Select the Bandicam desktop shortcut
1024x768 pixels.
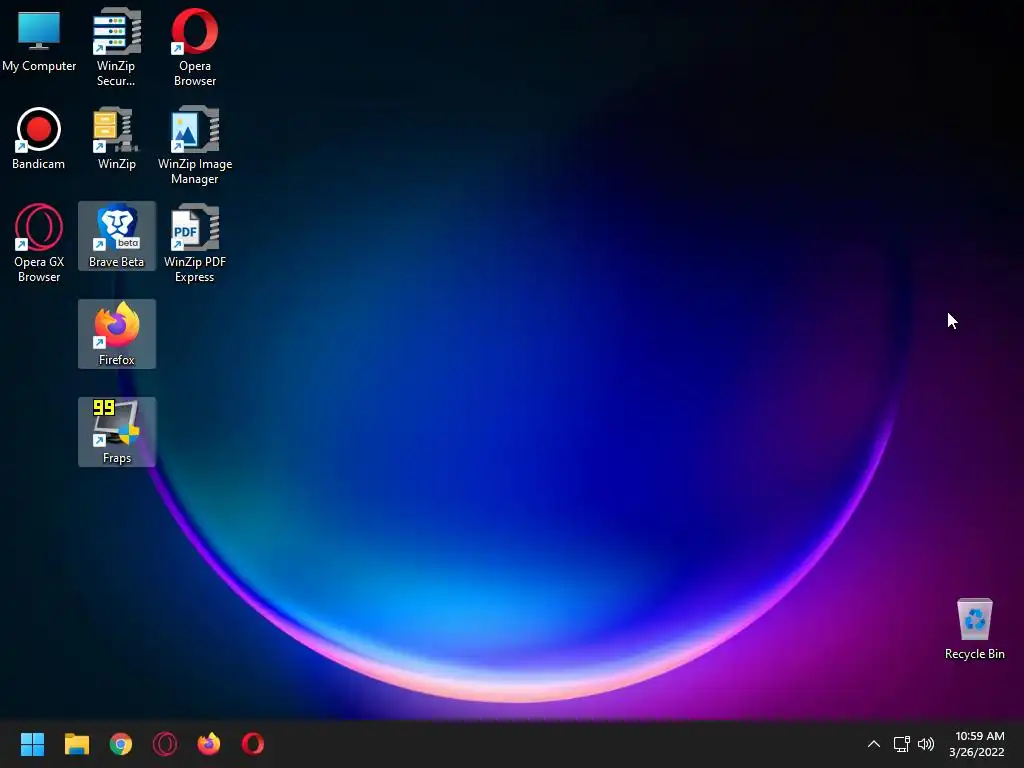point(39,138)
